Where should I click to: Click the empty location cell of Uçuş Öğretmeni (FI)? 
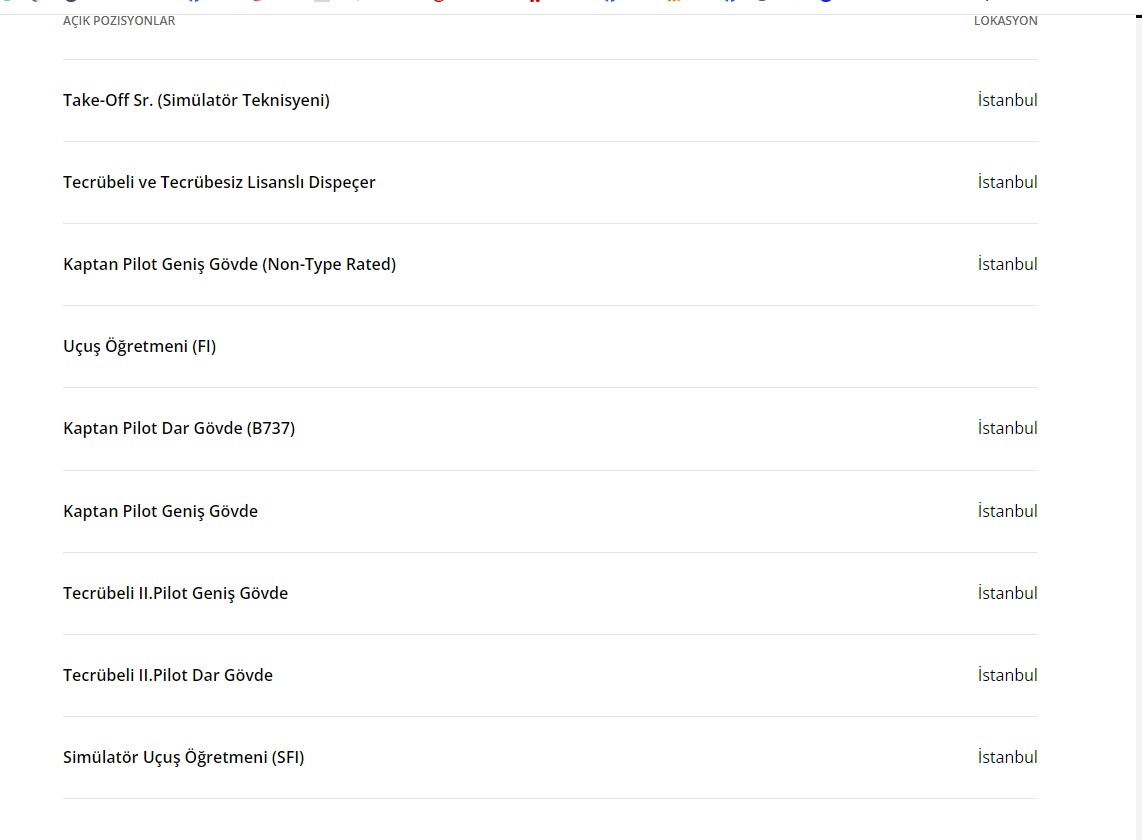click(x=1007, y=346)
